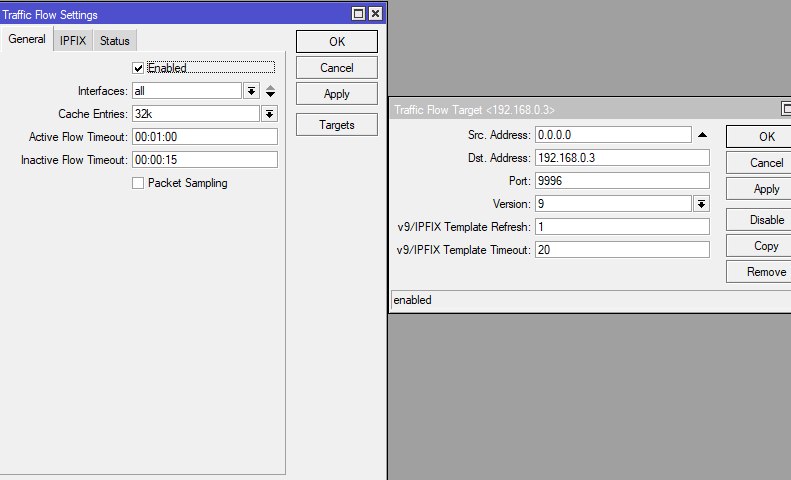Open the Interfaces dropdown list

(251, 91)
